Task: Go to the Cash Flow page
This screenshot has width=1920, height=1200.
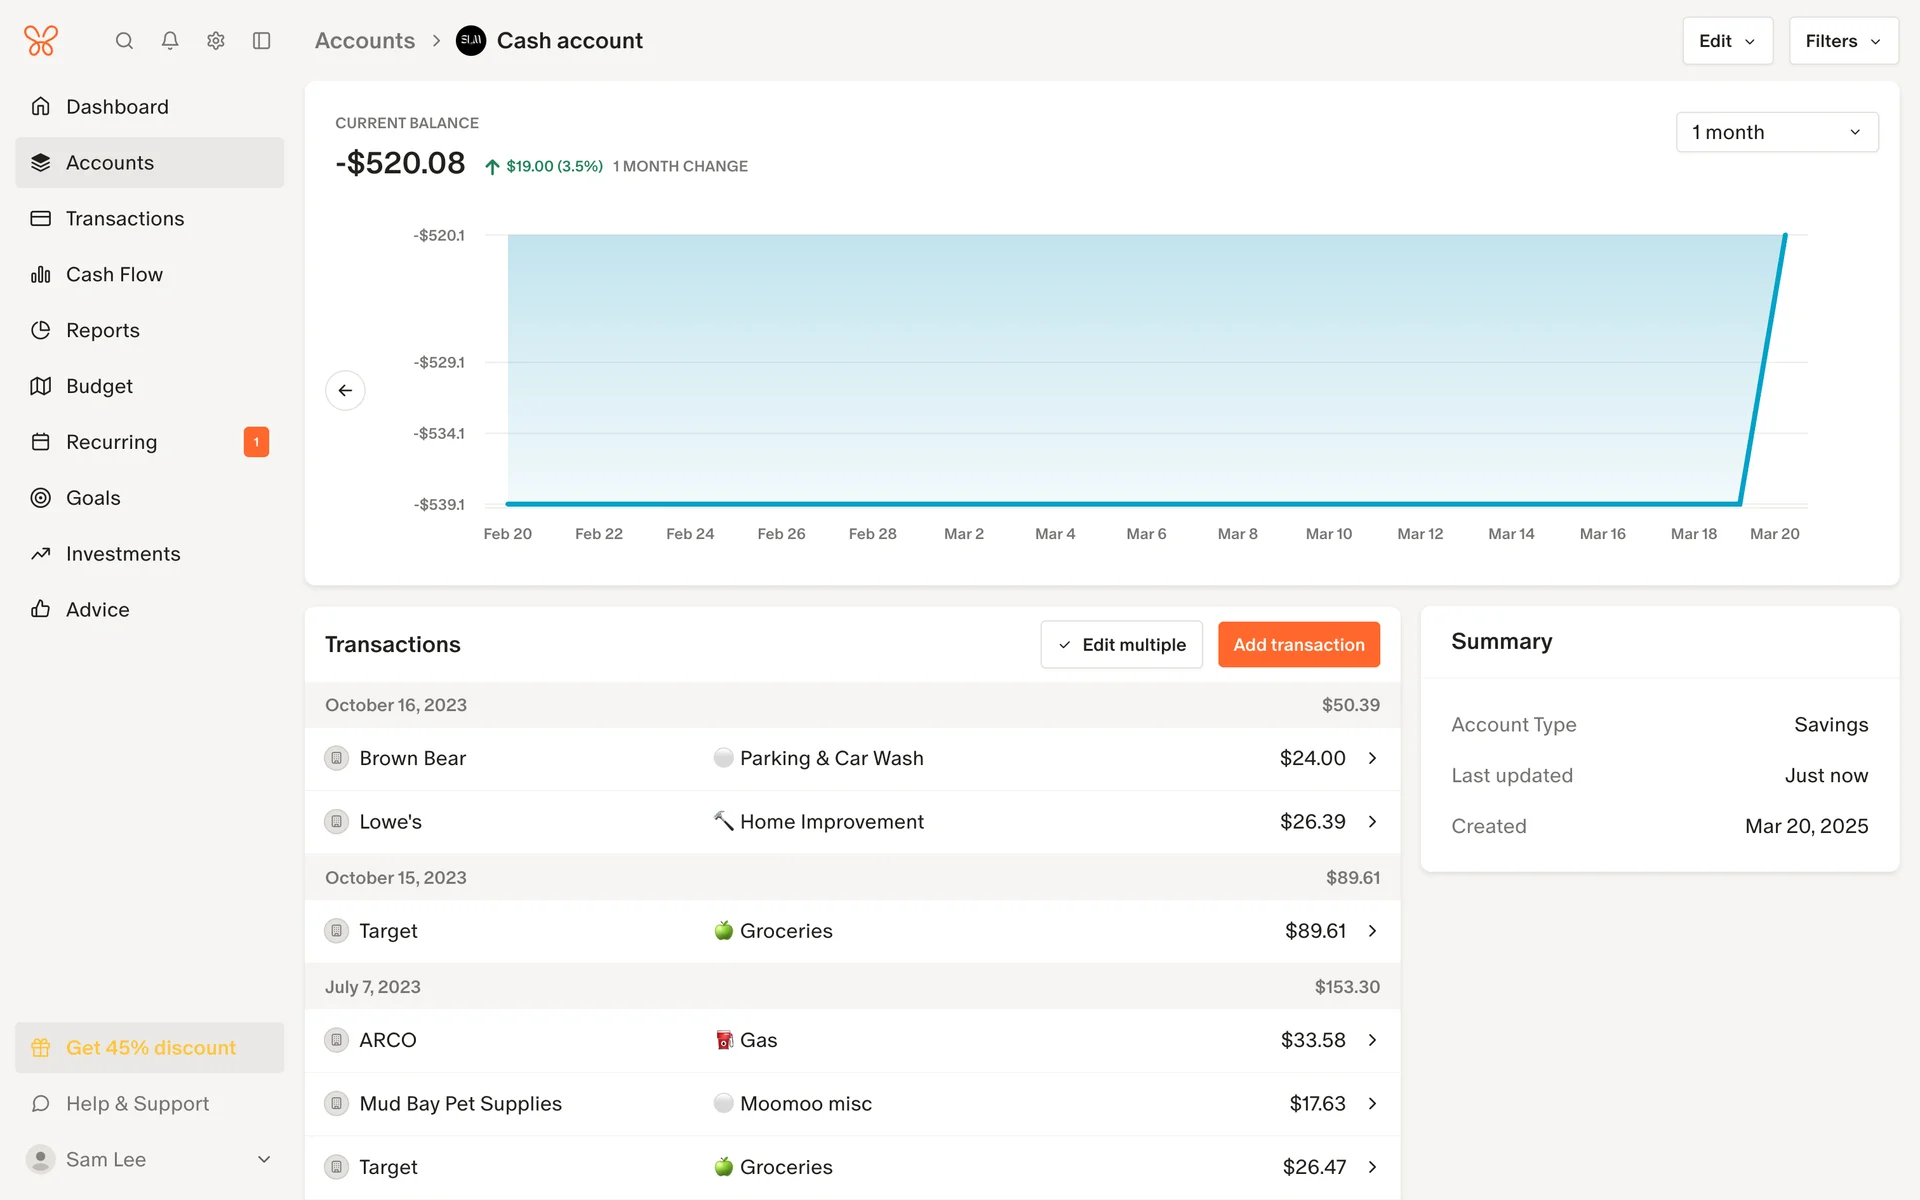Action: coord(114,274)
